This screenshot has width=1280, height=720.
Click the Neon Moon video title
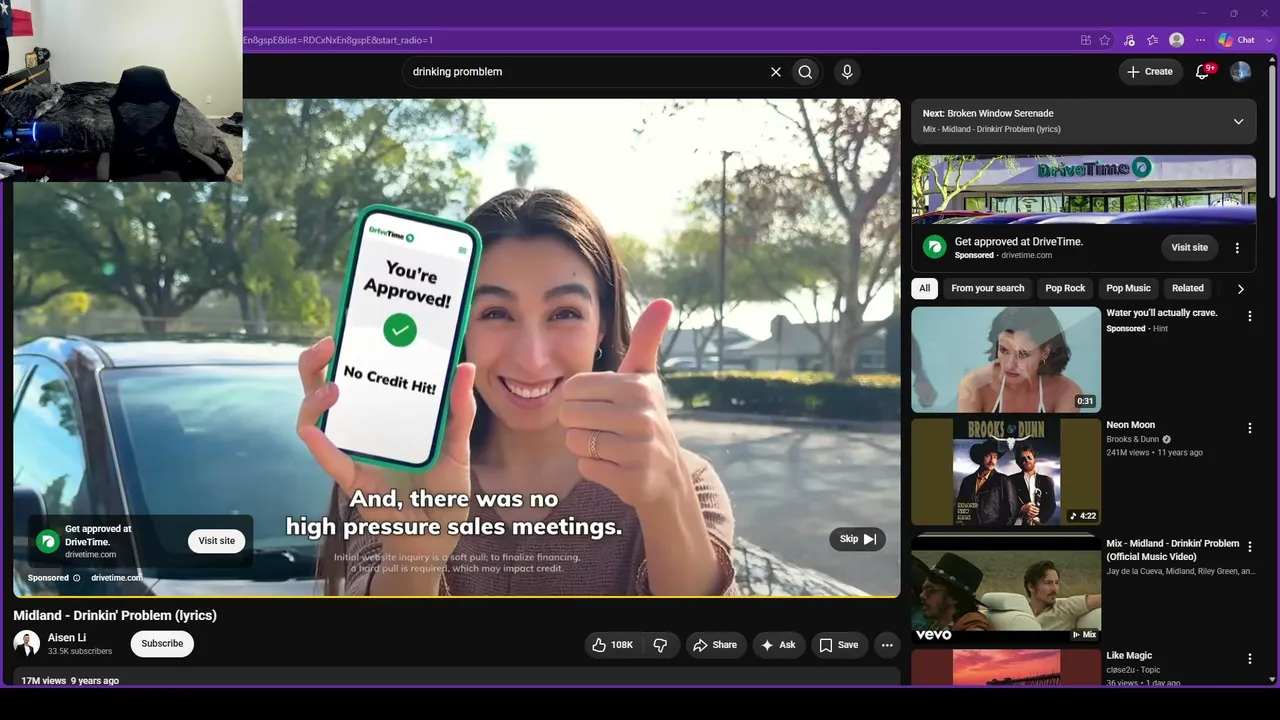pos(1130,425)
